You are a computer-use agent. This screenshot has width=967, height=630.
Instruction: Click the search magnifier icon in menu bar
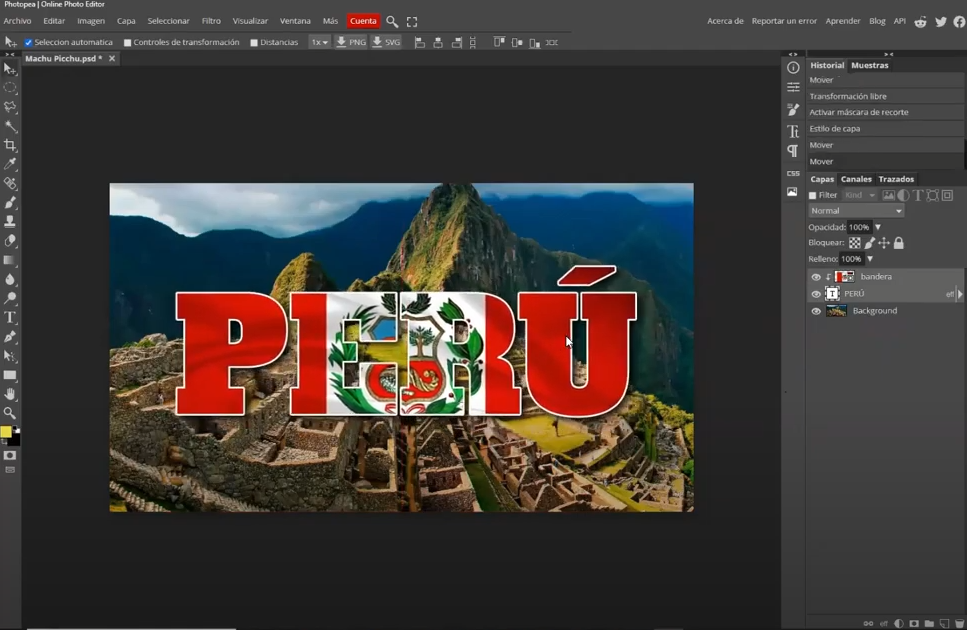pos(392,21)
